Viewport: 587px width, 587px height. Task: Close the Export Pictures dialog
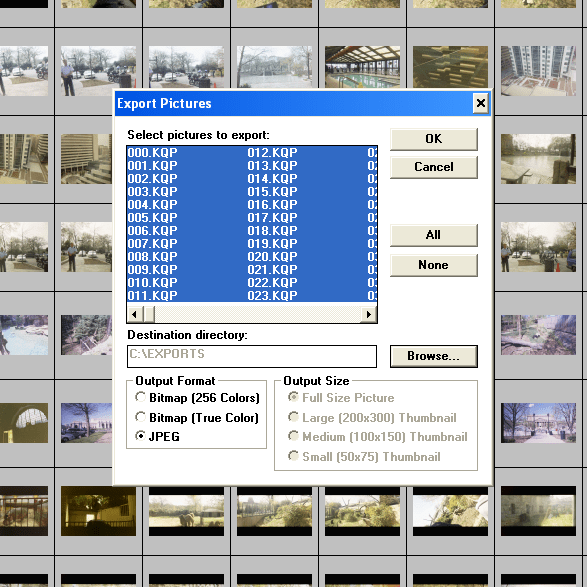coord(481,103)
